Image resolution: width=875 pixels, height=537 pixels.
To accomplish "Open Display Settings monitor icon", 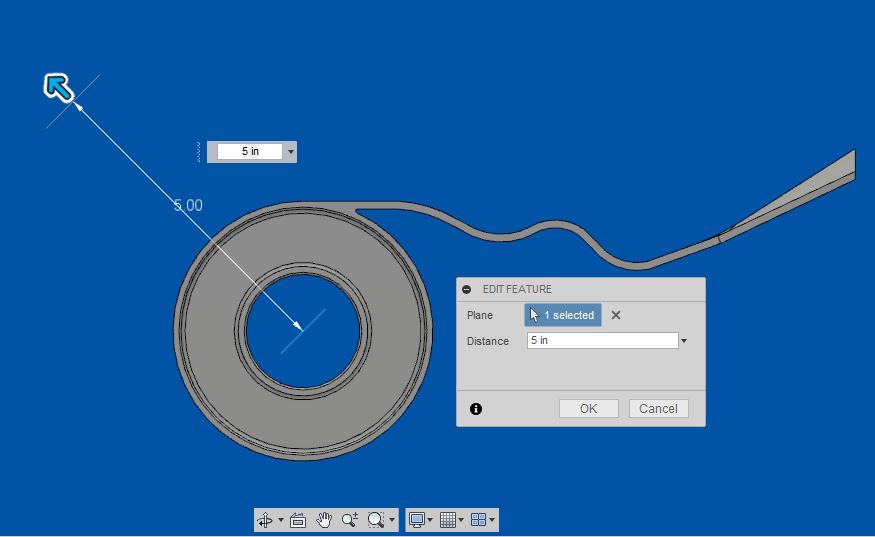I will tap(416, 520).
